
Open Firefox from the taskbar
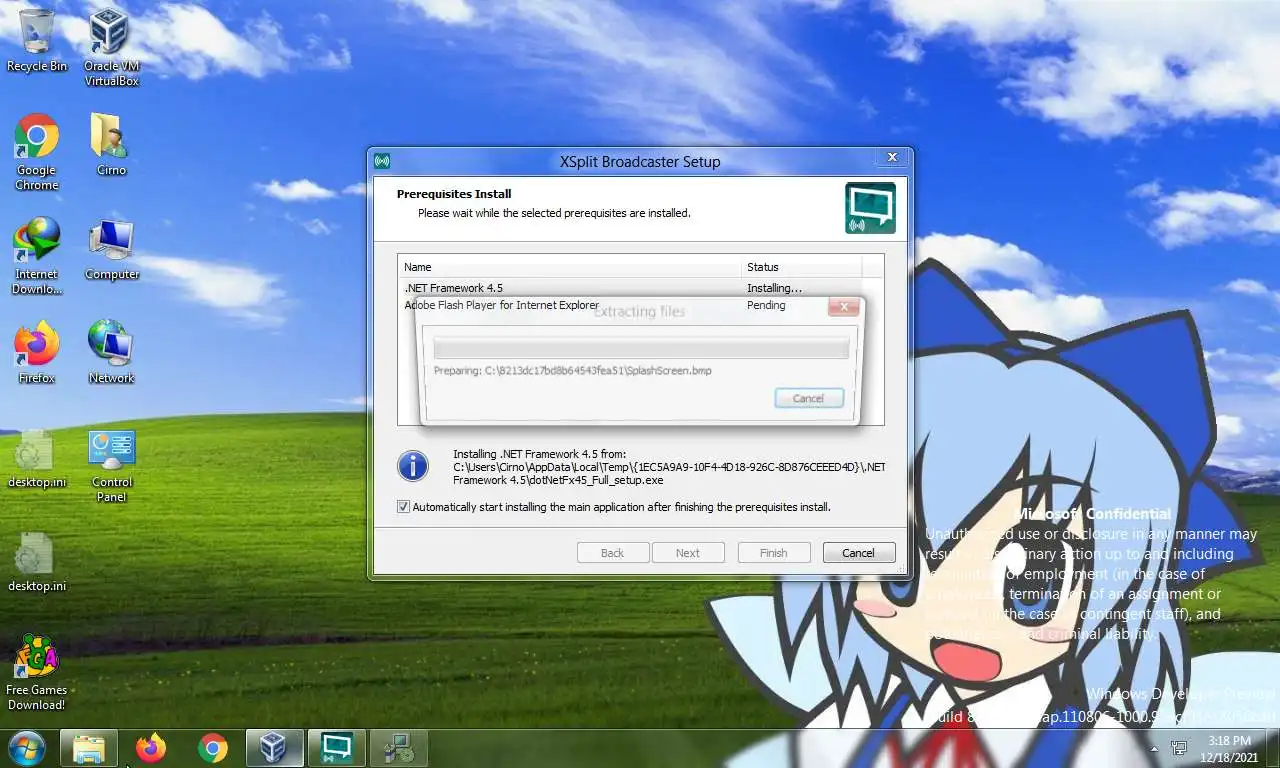pos(151,747)
